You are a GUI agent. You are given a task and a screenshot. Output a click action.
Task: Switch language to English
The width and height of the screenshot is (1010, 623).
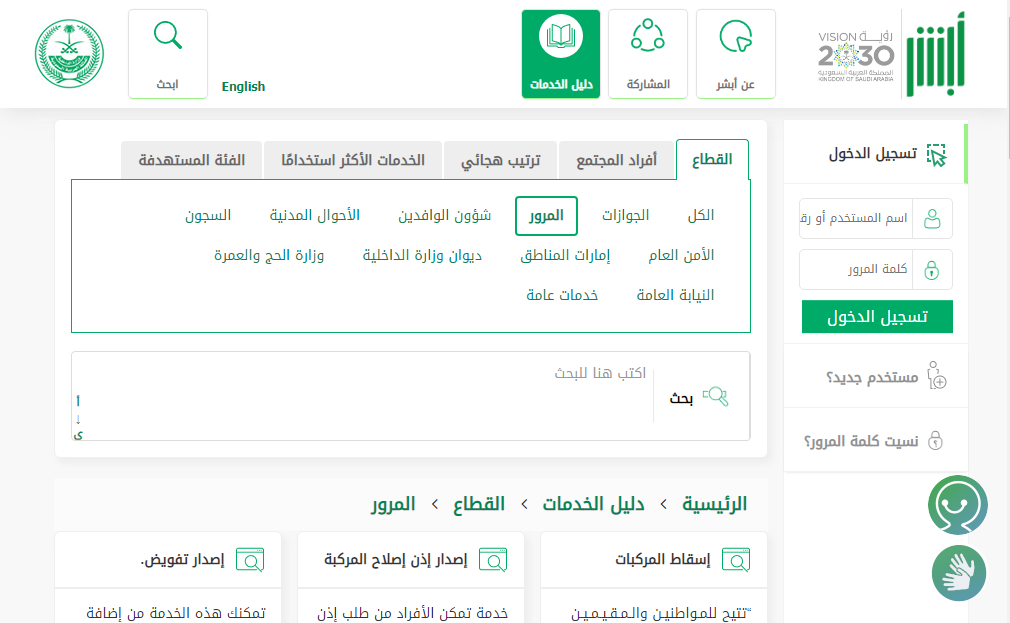tap(243, 87)
